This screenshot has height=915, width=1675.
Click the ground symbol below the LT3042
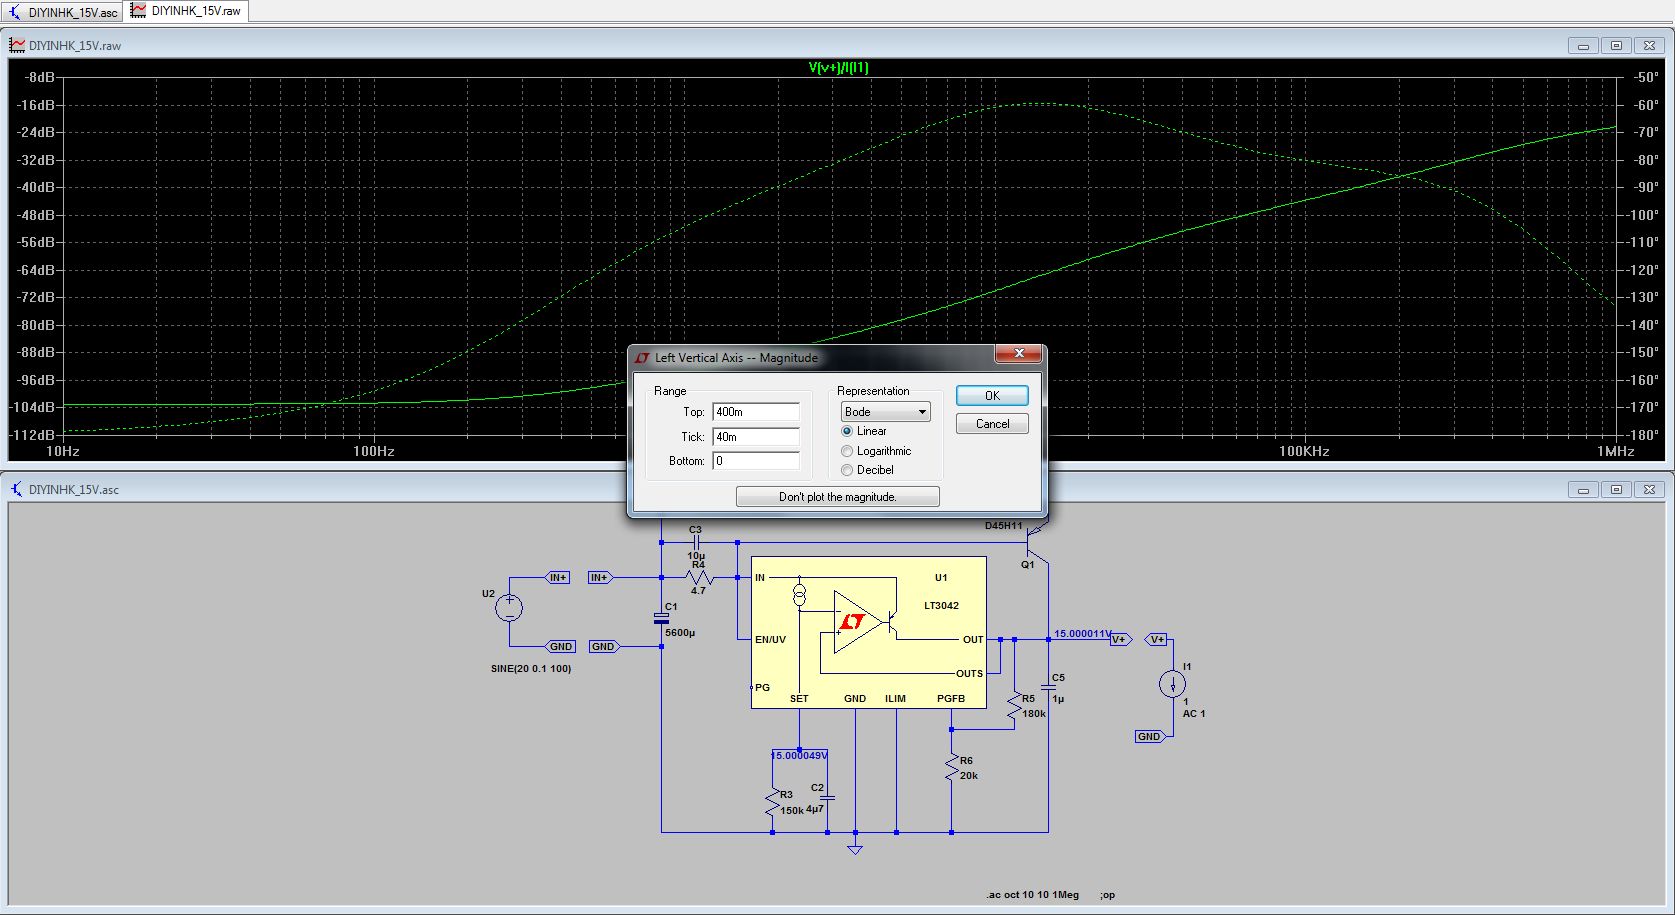(855, 849)
